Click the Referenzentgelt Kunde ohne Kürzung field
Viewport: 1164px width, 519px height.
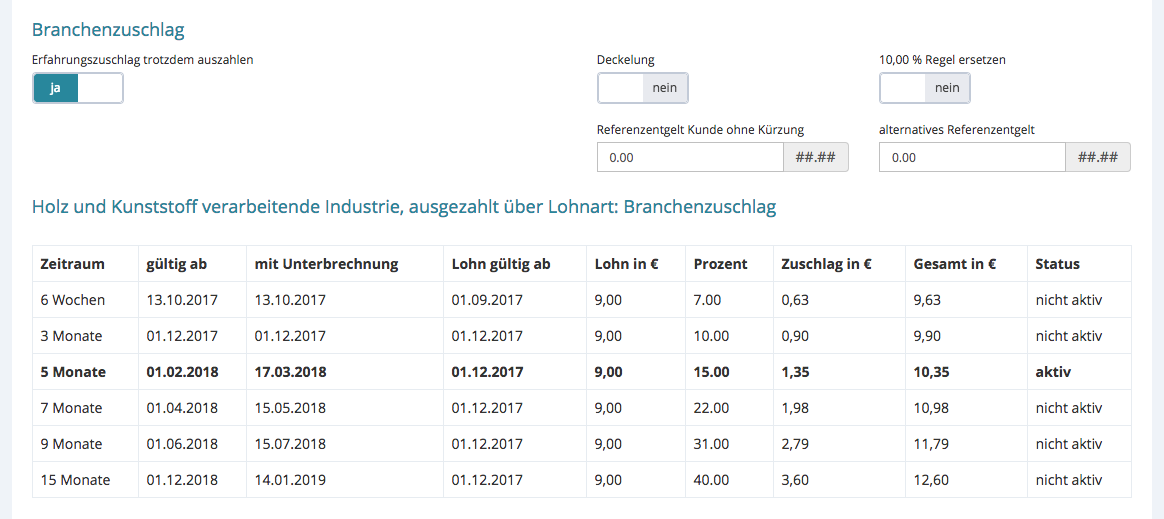pyautogui.click(x=690, y=158)
